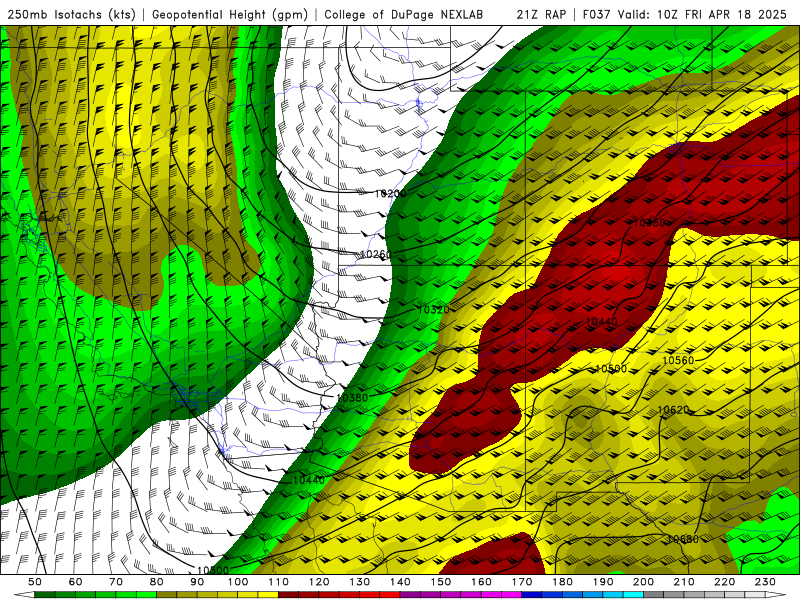Image resolution: width=800 pixels, height=600 pixels.
Task: Click the bright magenta legend swatch just before 170
Action: click(512, 595)
